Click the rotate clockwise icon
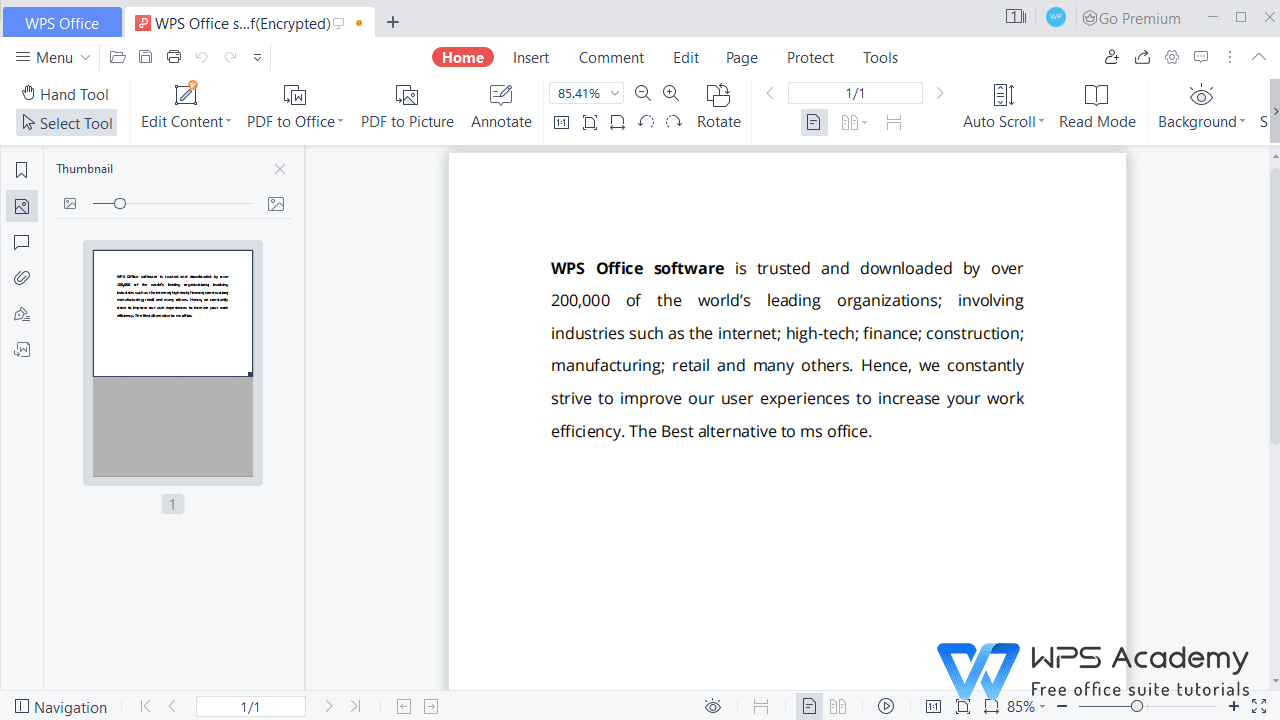Viewport: 1280px width, 720px height. (x=674, y=122)
